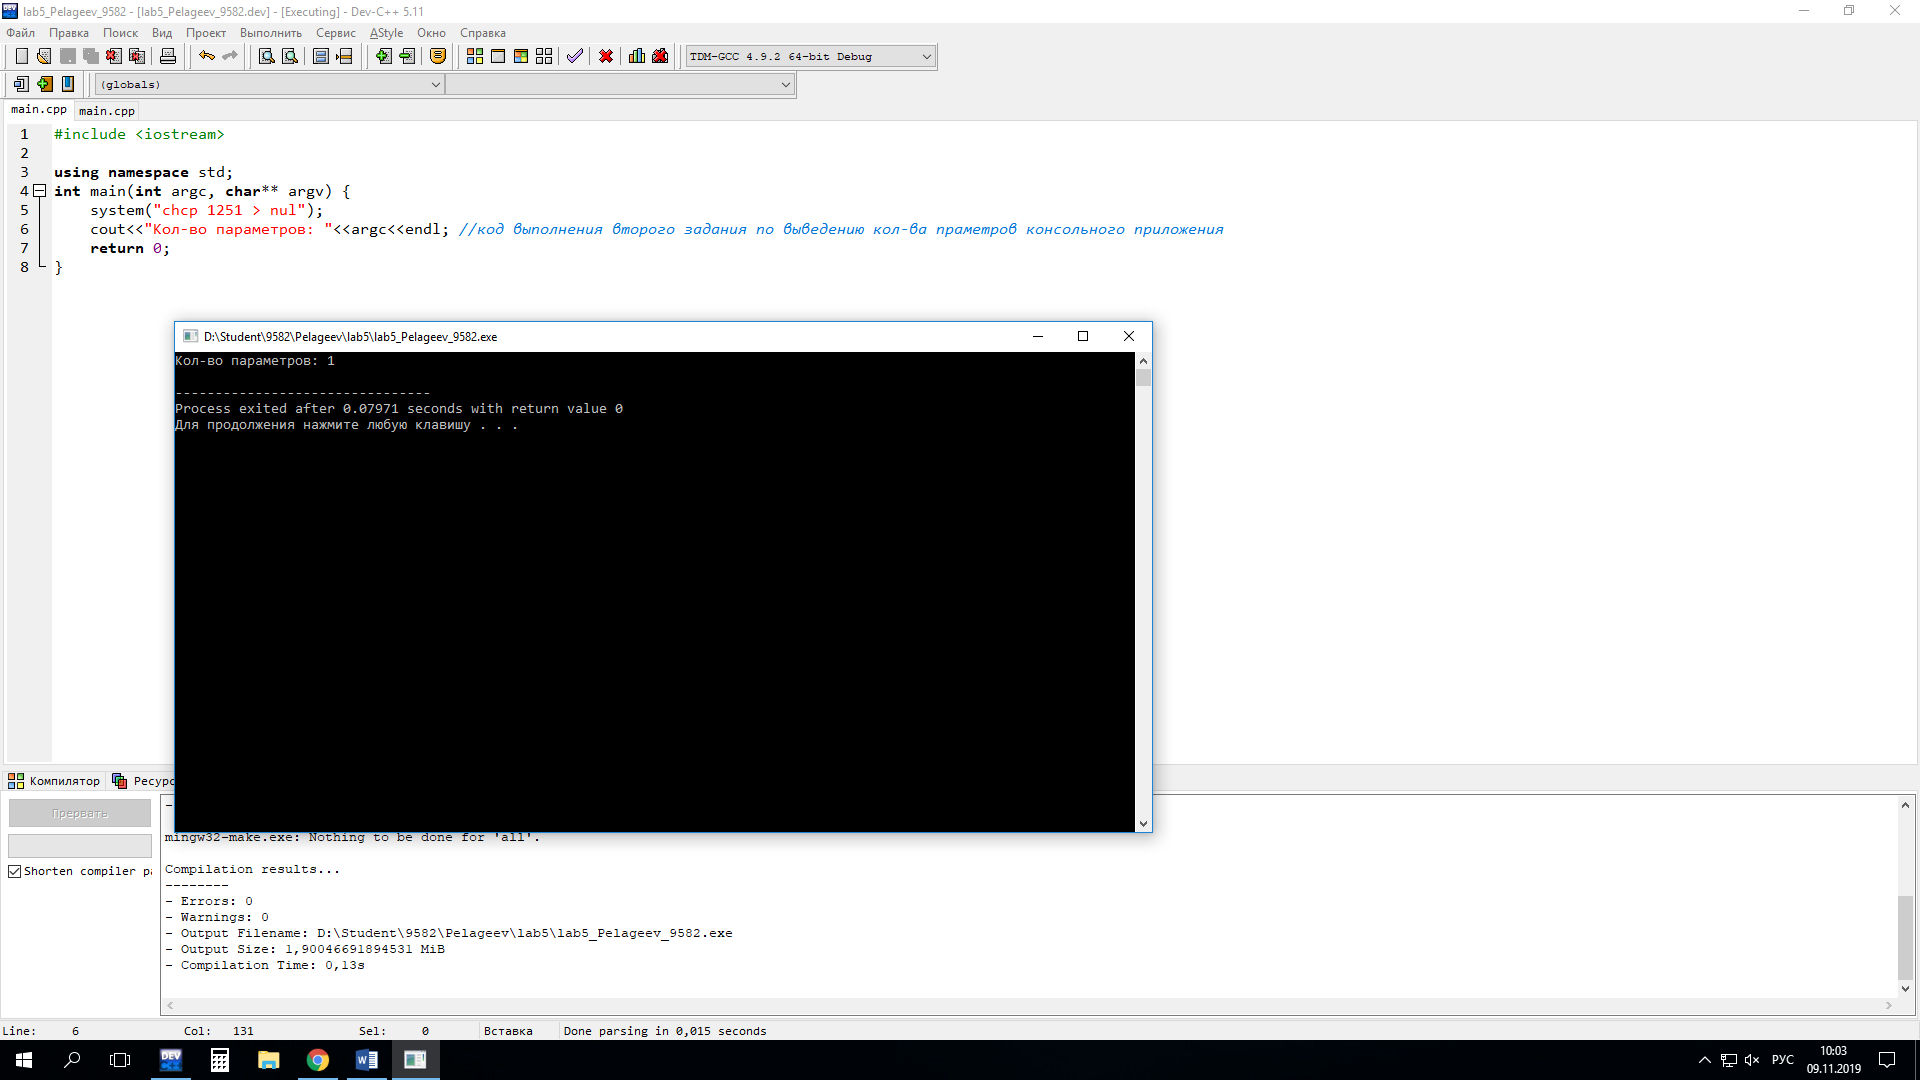Add file to project icon
Image resolution: width=1920 pixels, height=1080 pixels.
pyautogui.click(x=384, y=57)
